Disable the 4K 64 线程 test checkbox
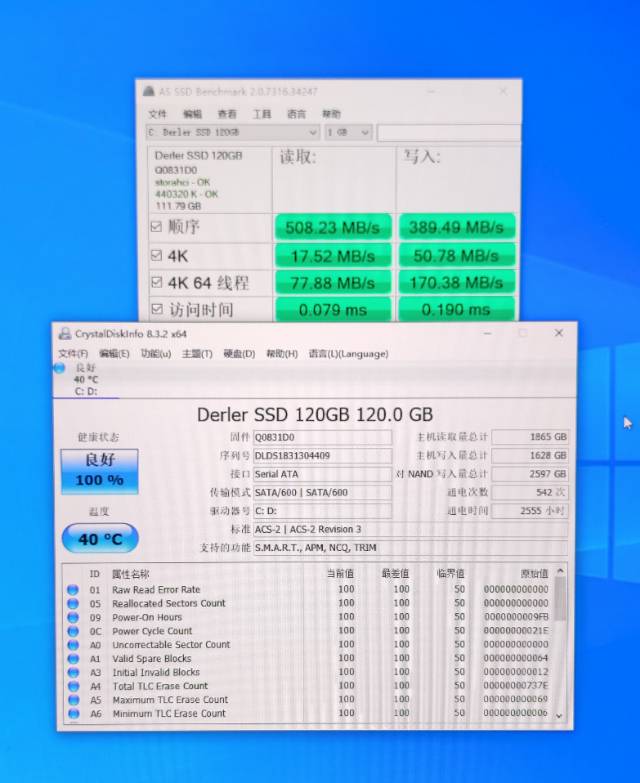Image resolution: width=640 pixels, height=783 pixels. (x=156, y=283)
